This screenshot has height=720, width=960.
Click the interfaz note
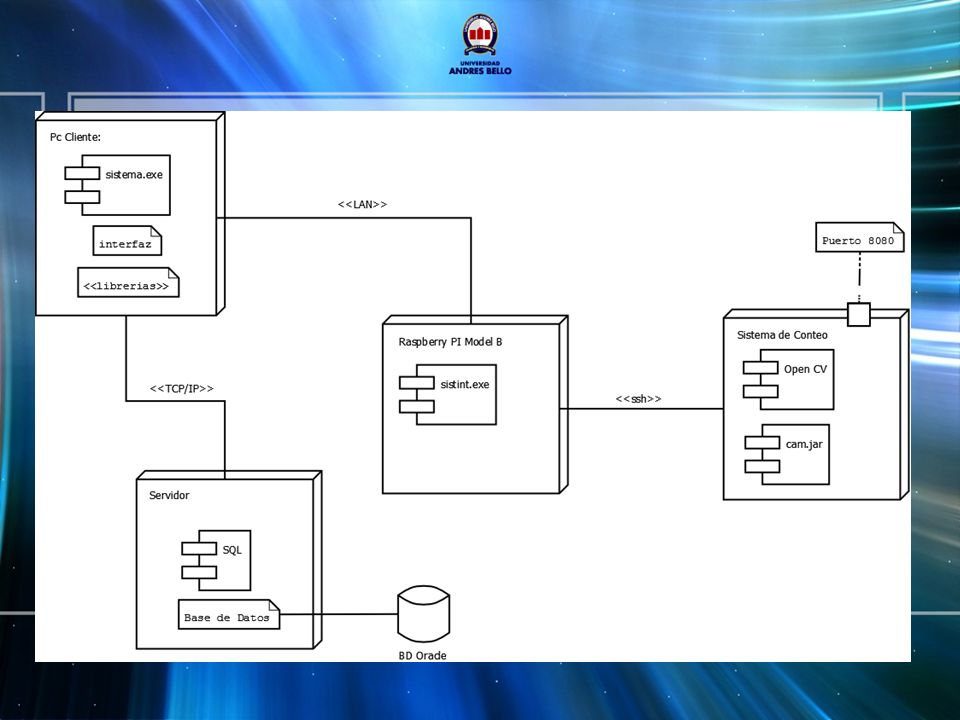127,241
